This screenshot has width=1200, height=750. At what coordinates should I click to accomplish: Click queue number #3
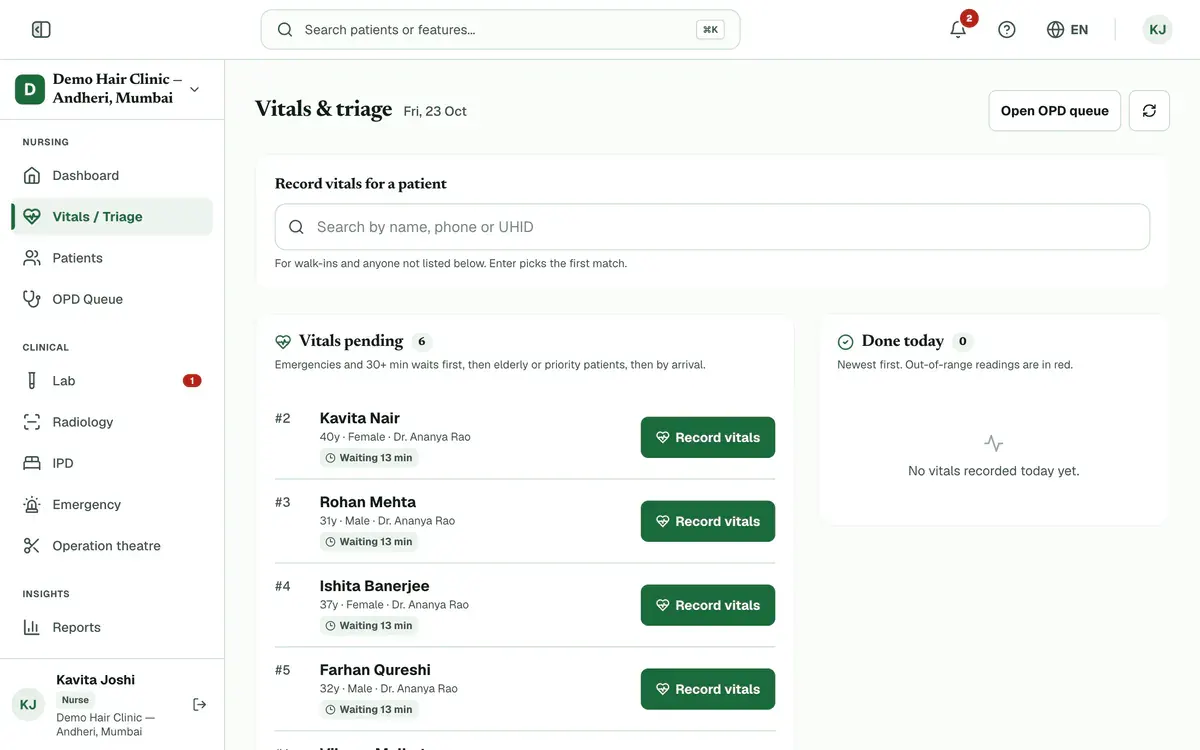pyautogui.click(x=283, y=502)
